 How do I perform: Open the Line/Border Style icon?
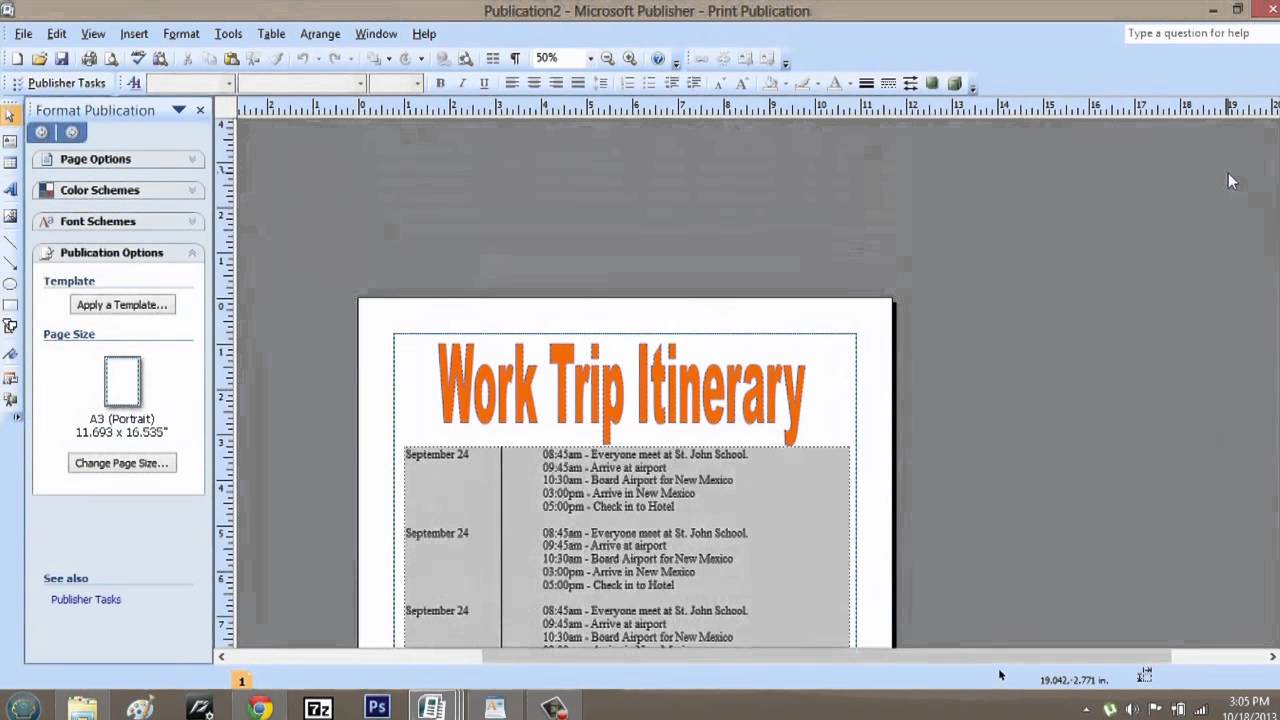pos(866,83)
